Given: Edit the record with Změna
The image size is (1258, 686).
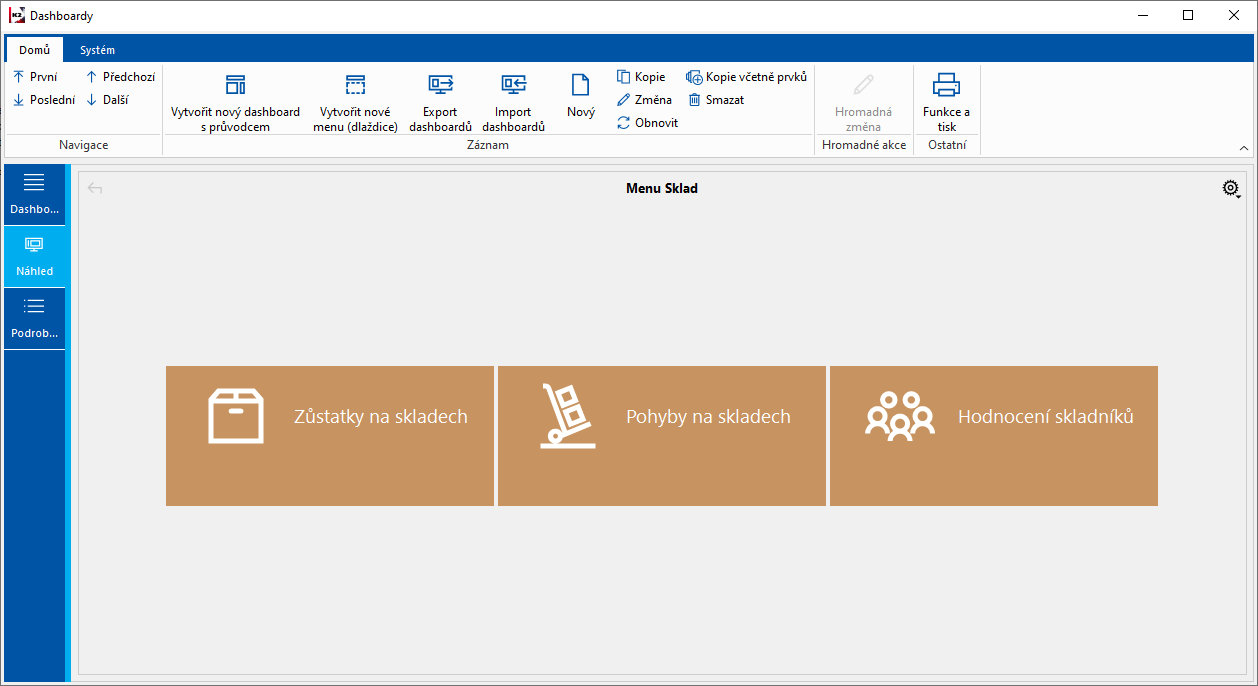Looking at the screenshot, I should tap(644, 100).
